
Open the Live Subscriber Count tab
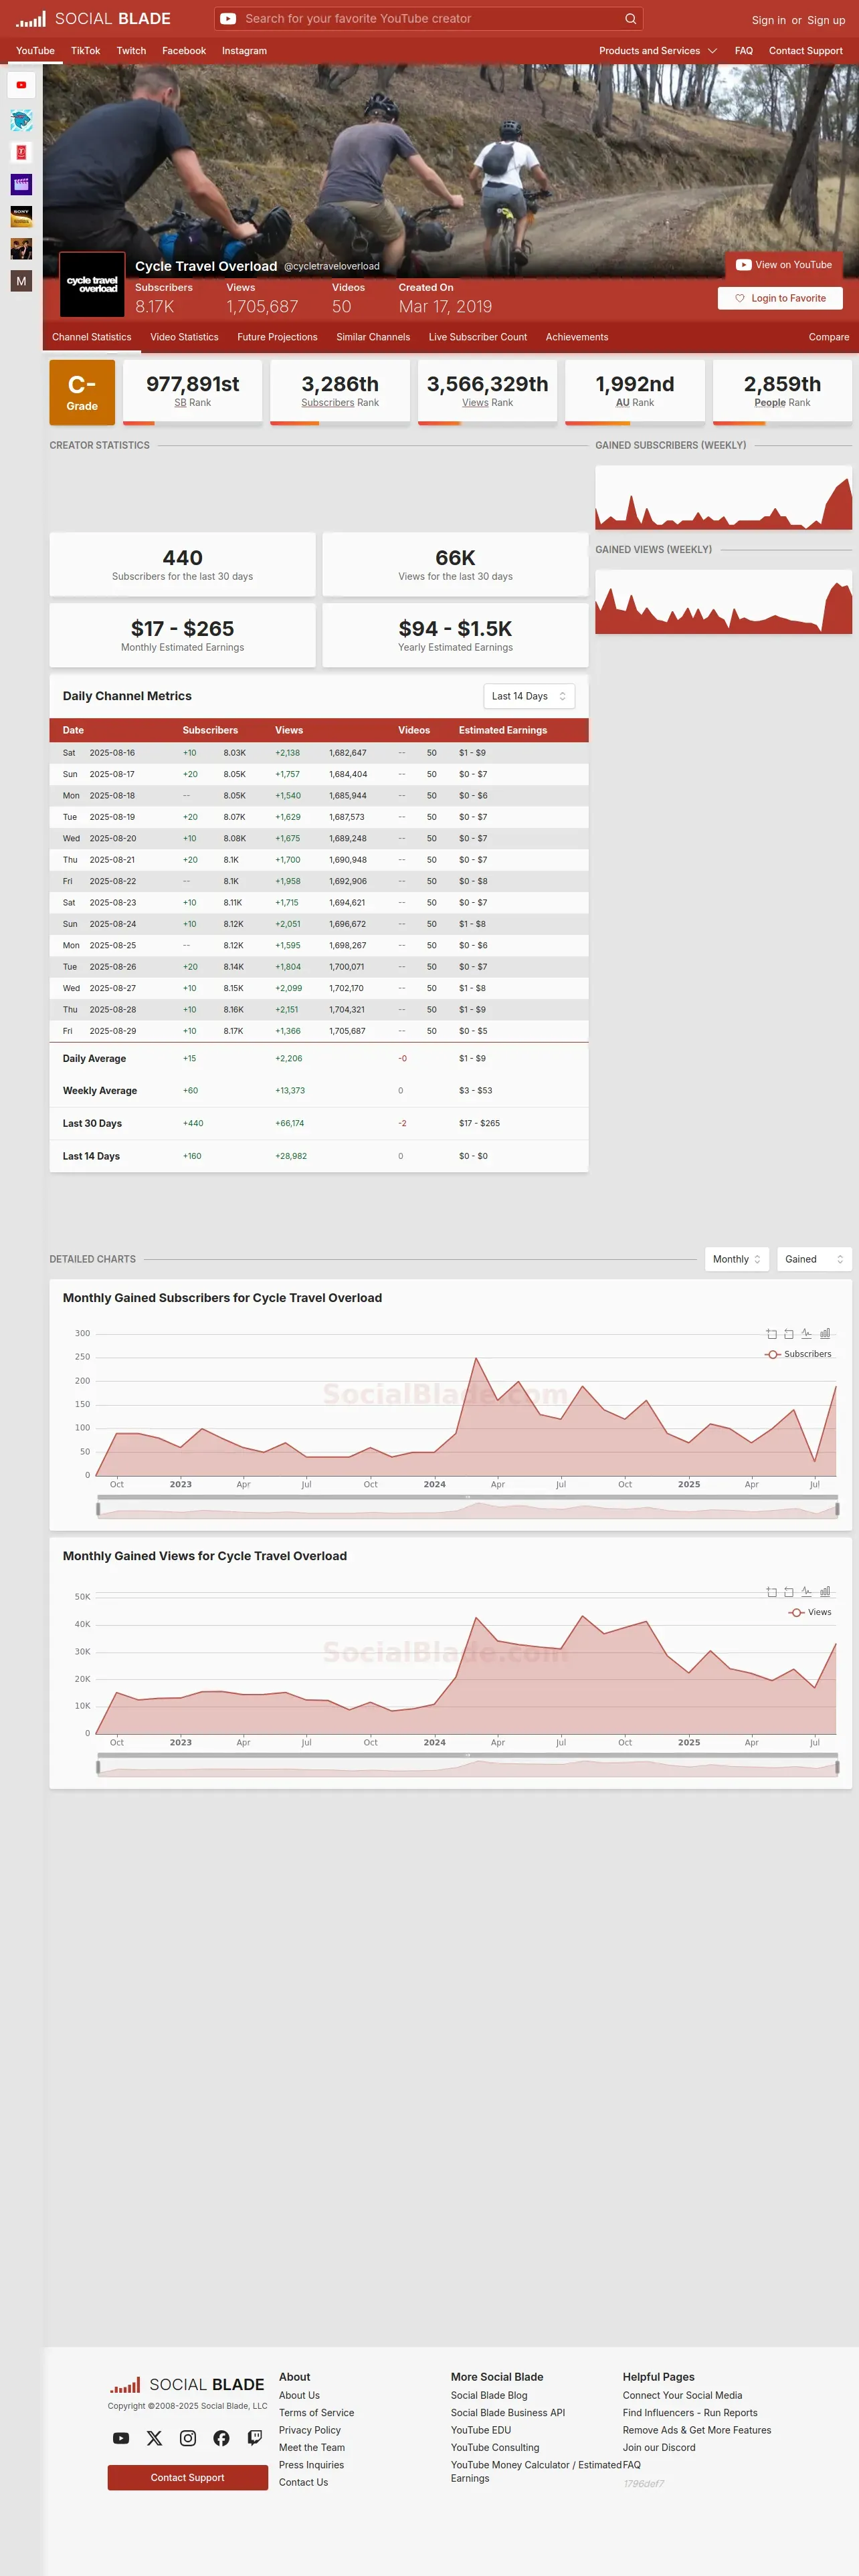[478, 337]
